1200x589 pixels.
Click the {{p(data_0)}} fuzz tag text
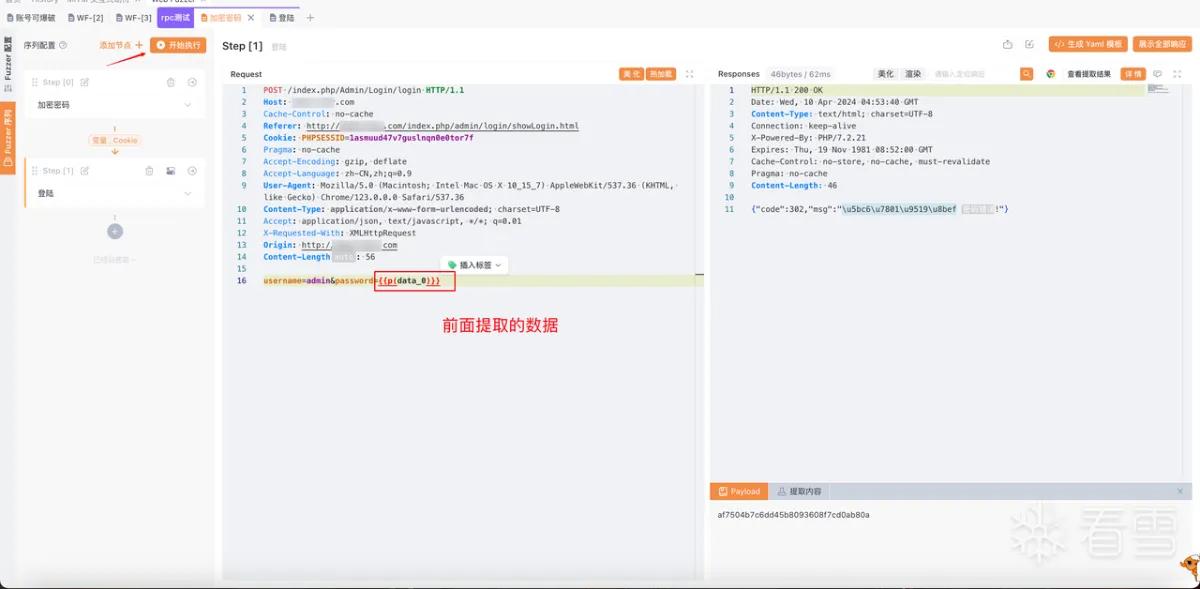[x=408, y=281]
